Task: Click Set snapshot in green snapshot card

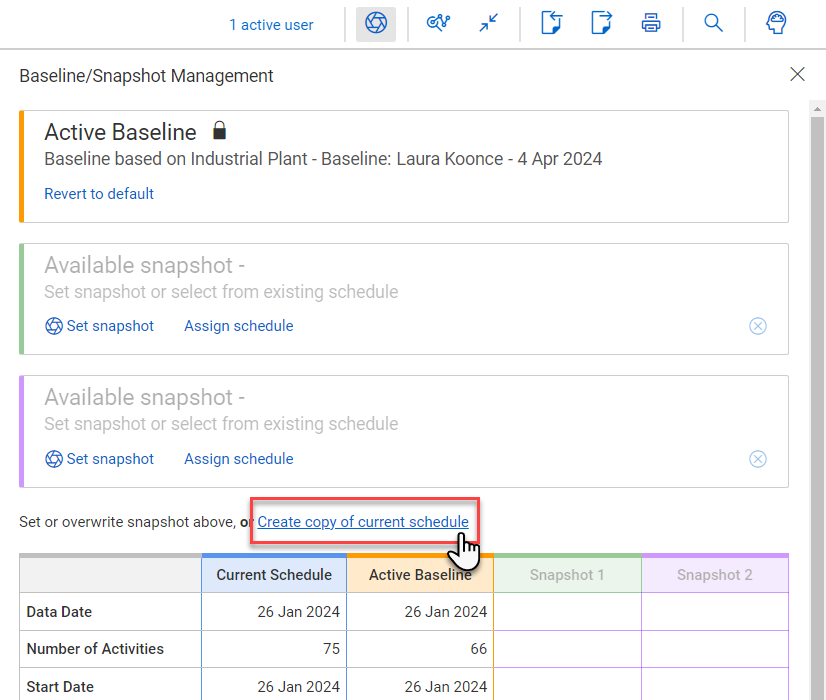Action: [x=100, y=326]
